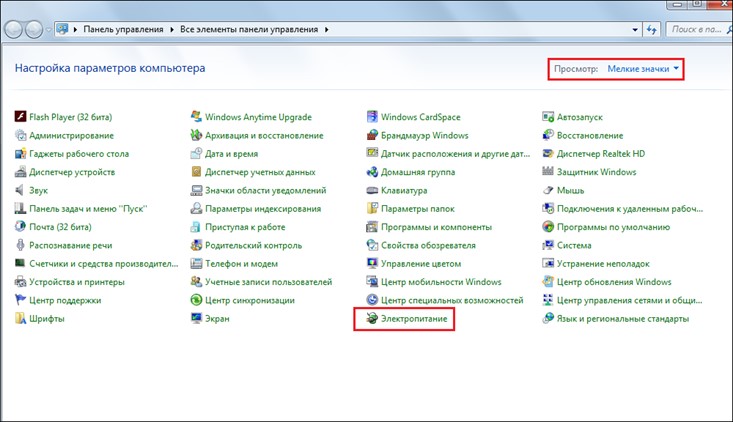Select the Брандмауэр Windows icon
Image resolution: width=733 pixels, height=422 pixels.
coord(372,135)
